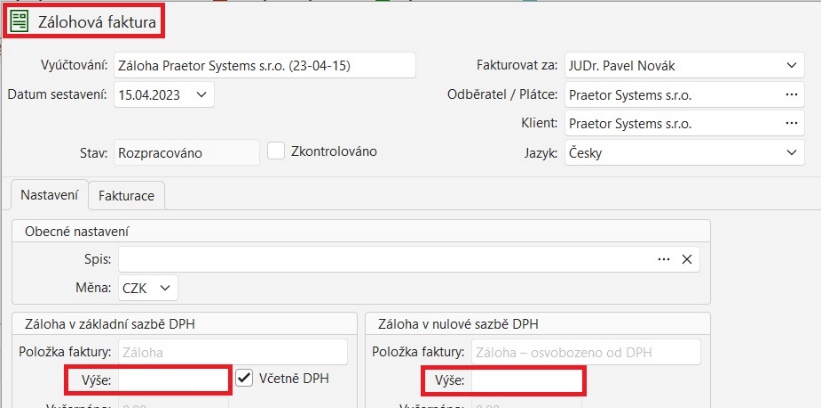Select the Nastavení tab
The height and width of the screenshot is (408, 821).
pyautogui.click(x=49, y=196)
